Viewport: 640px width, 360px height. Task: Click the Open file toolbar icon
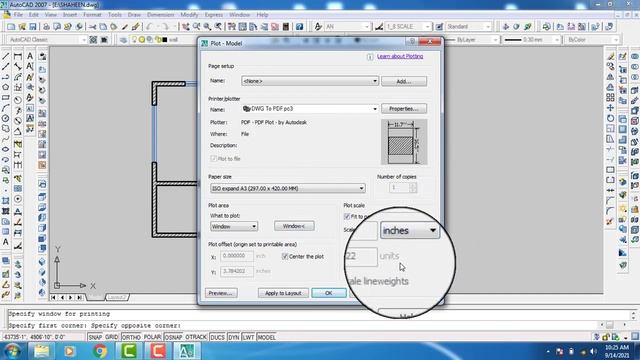22,27
